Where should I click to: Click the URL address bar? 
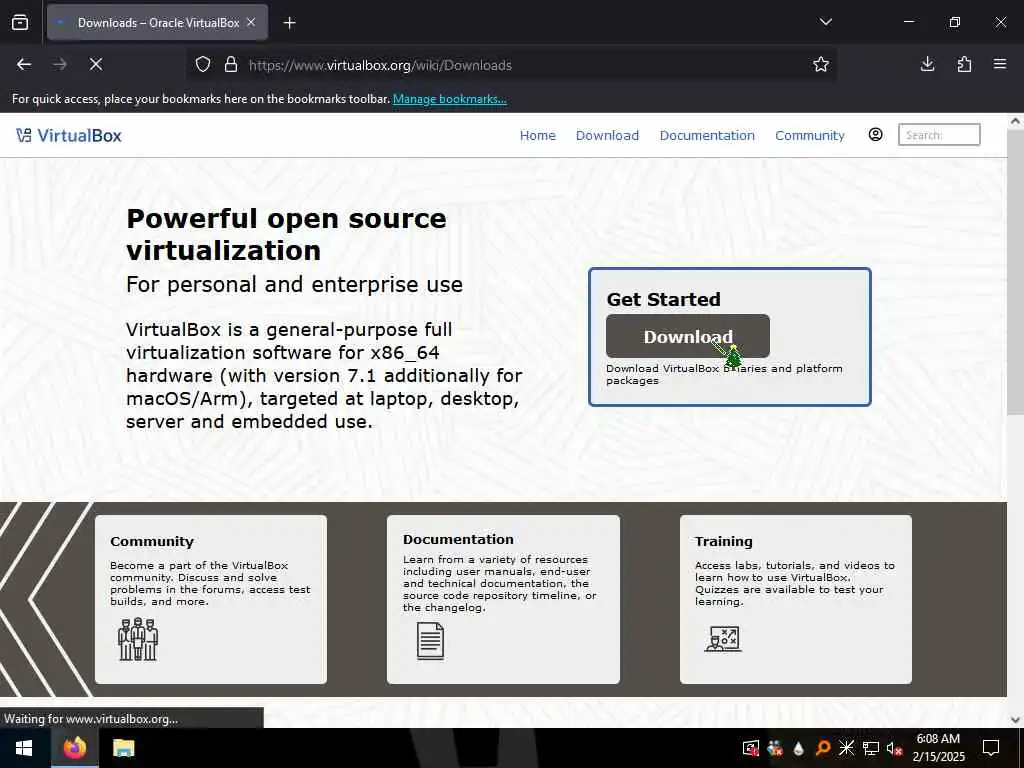509,65
